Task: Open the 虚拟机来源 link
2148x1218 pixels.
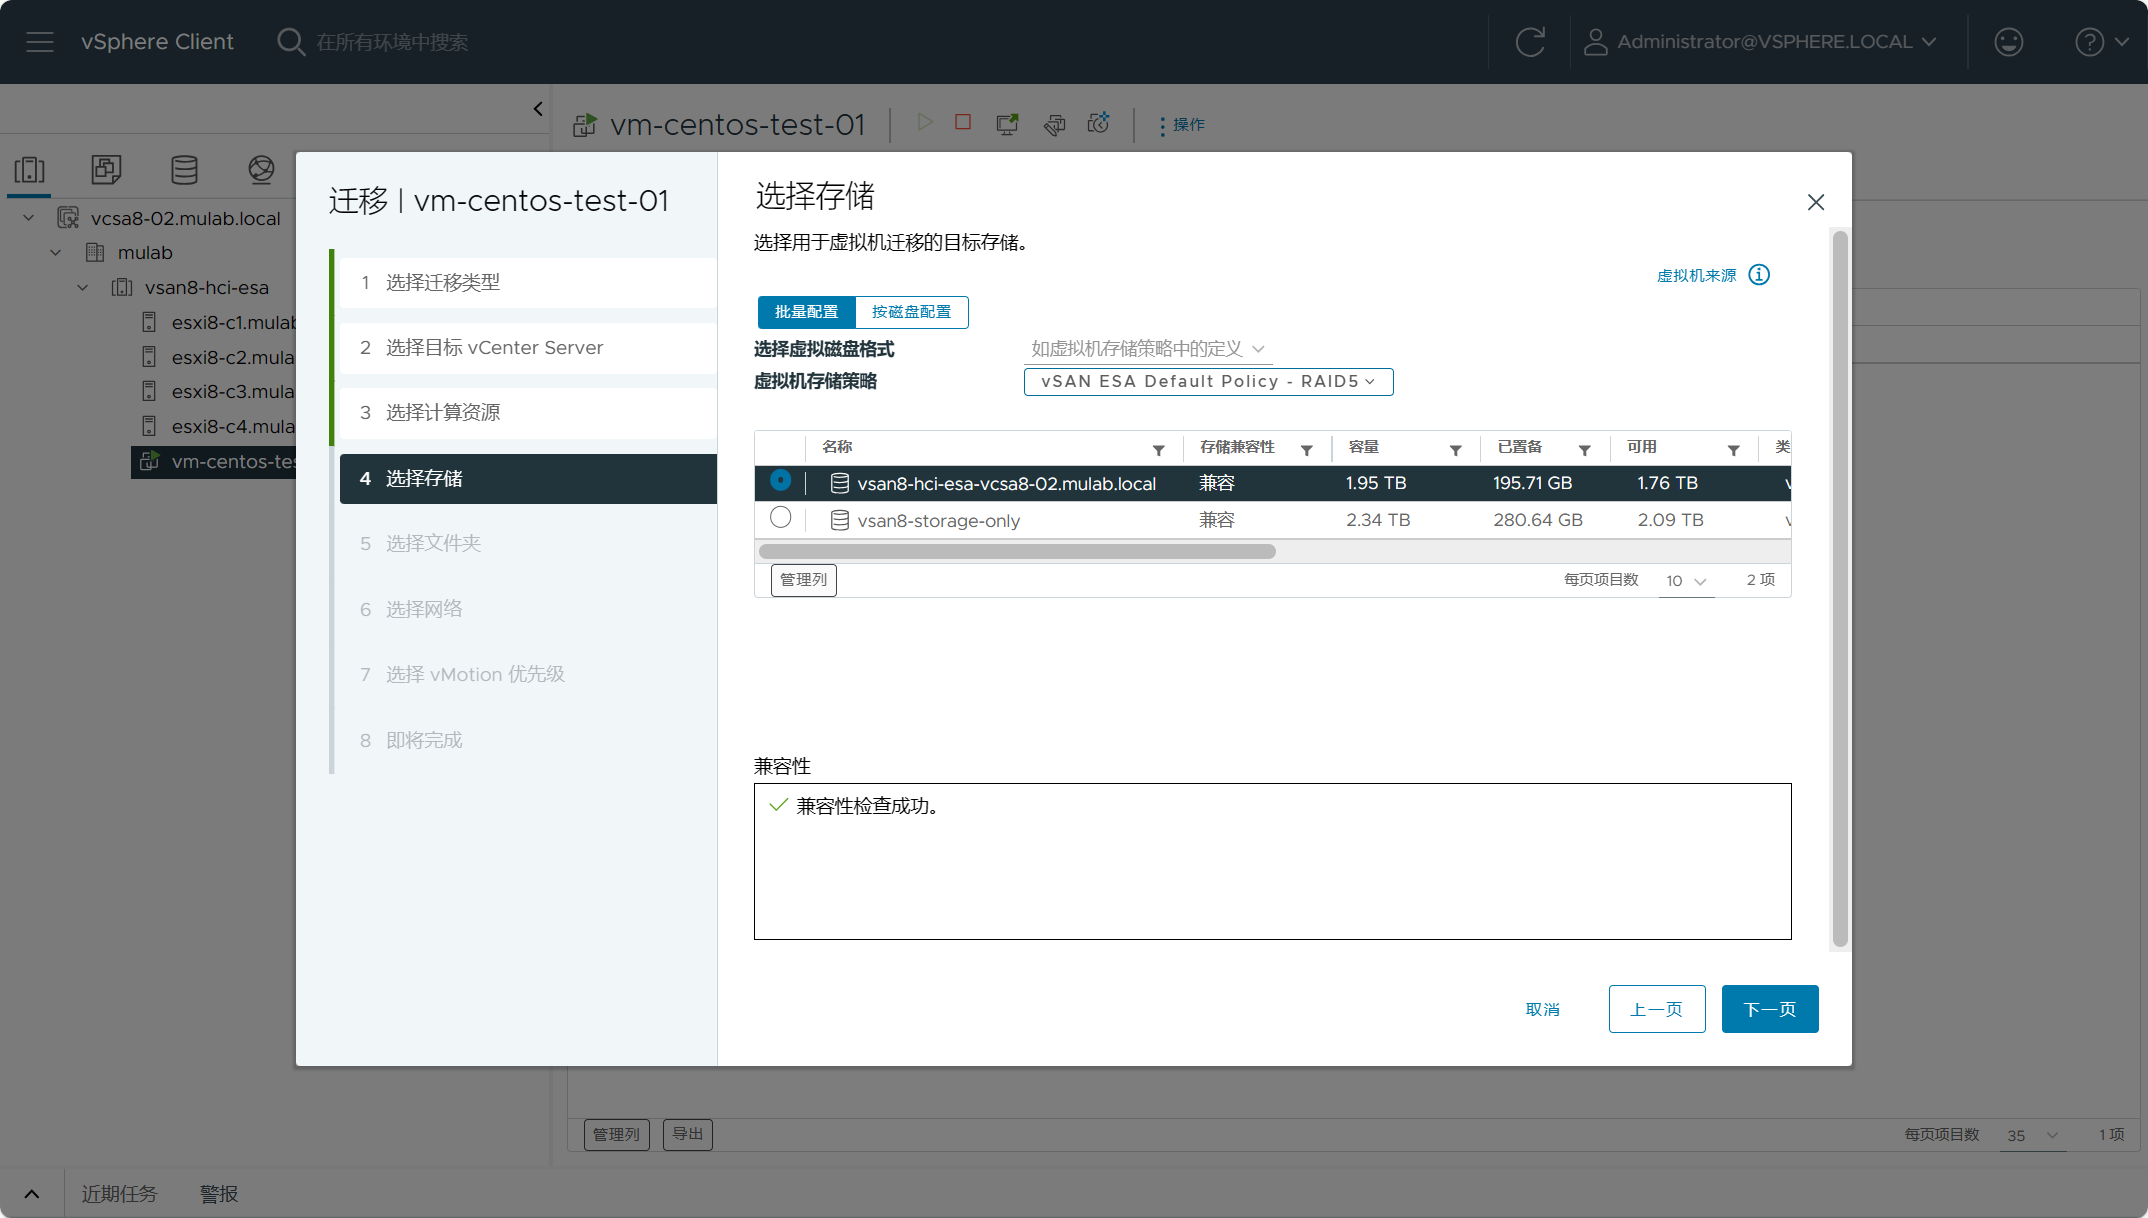Action: tap(1697, 276)
